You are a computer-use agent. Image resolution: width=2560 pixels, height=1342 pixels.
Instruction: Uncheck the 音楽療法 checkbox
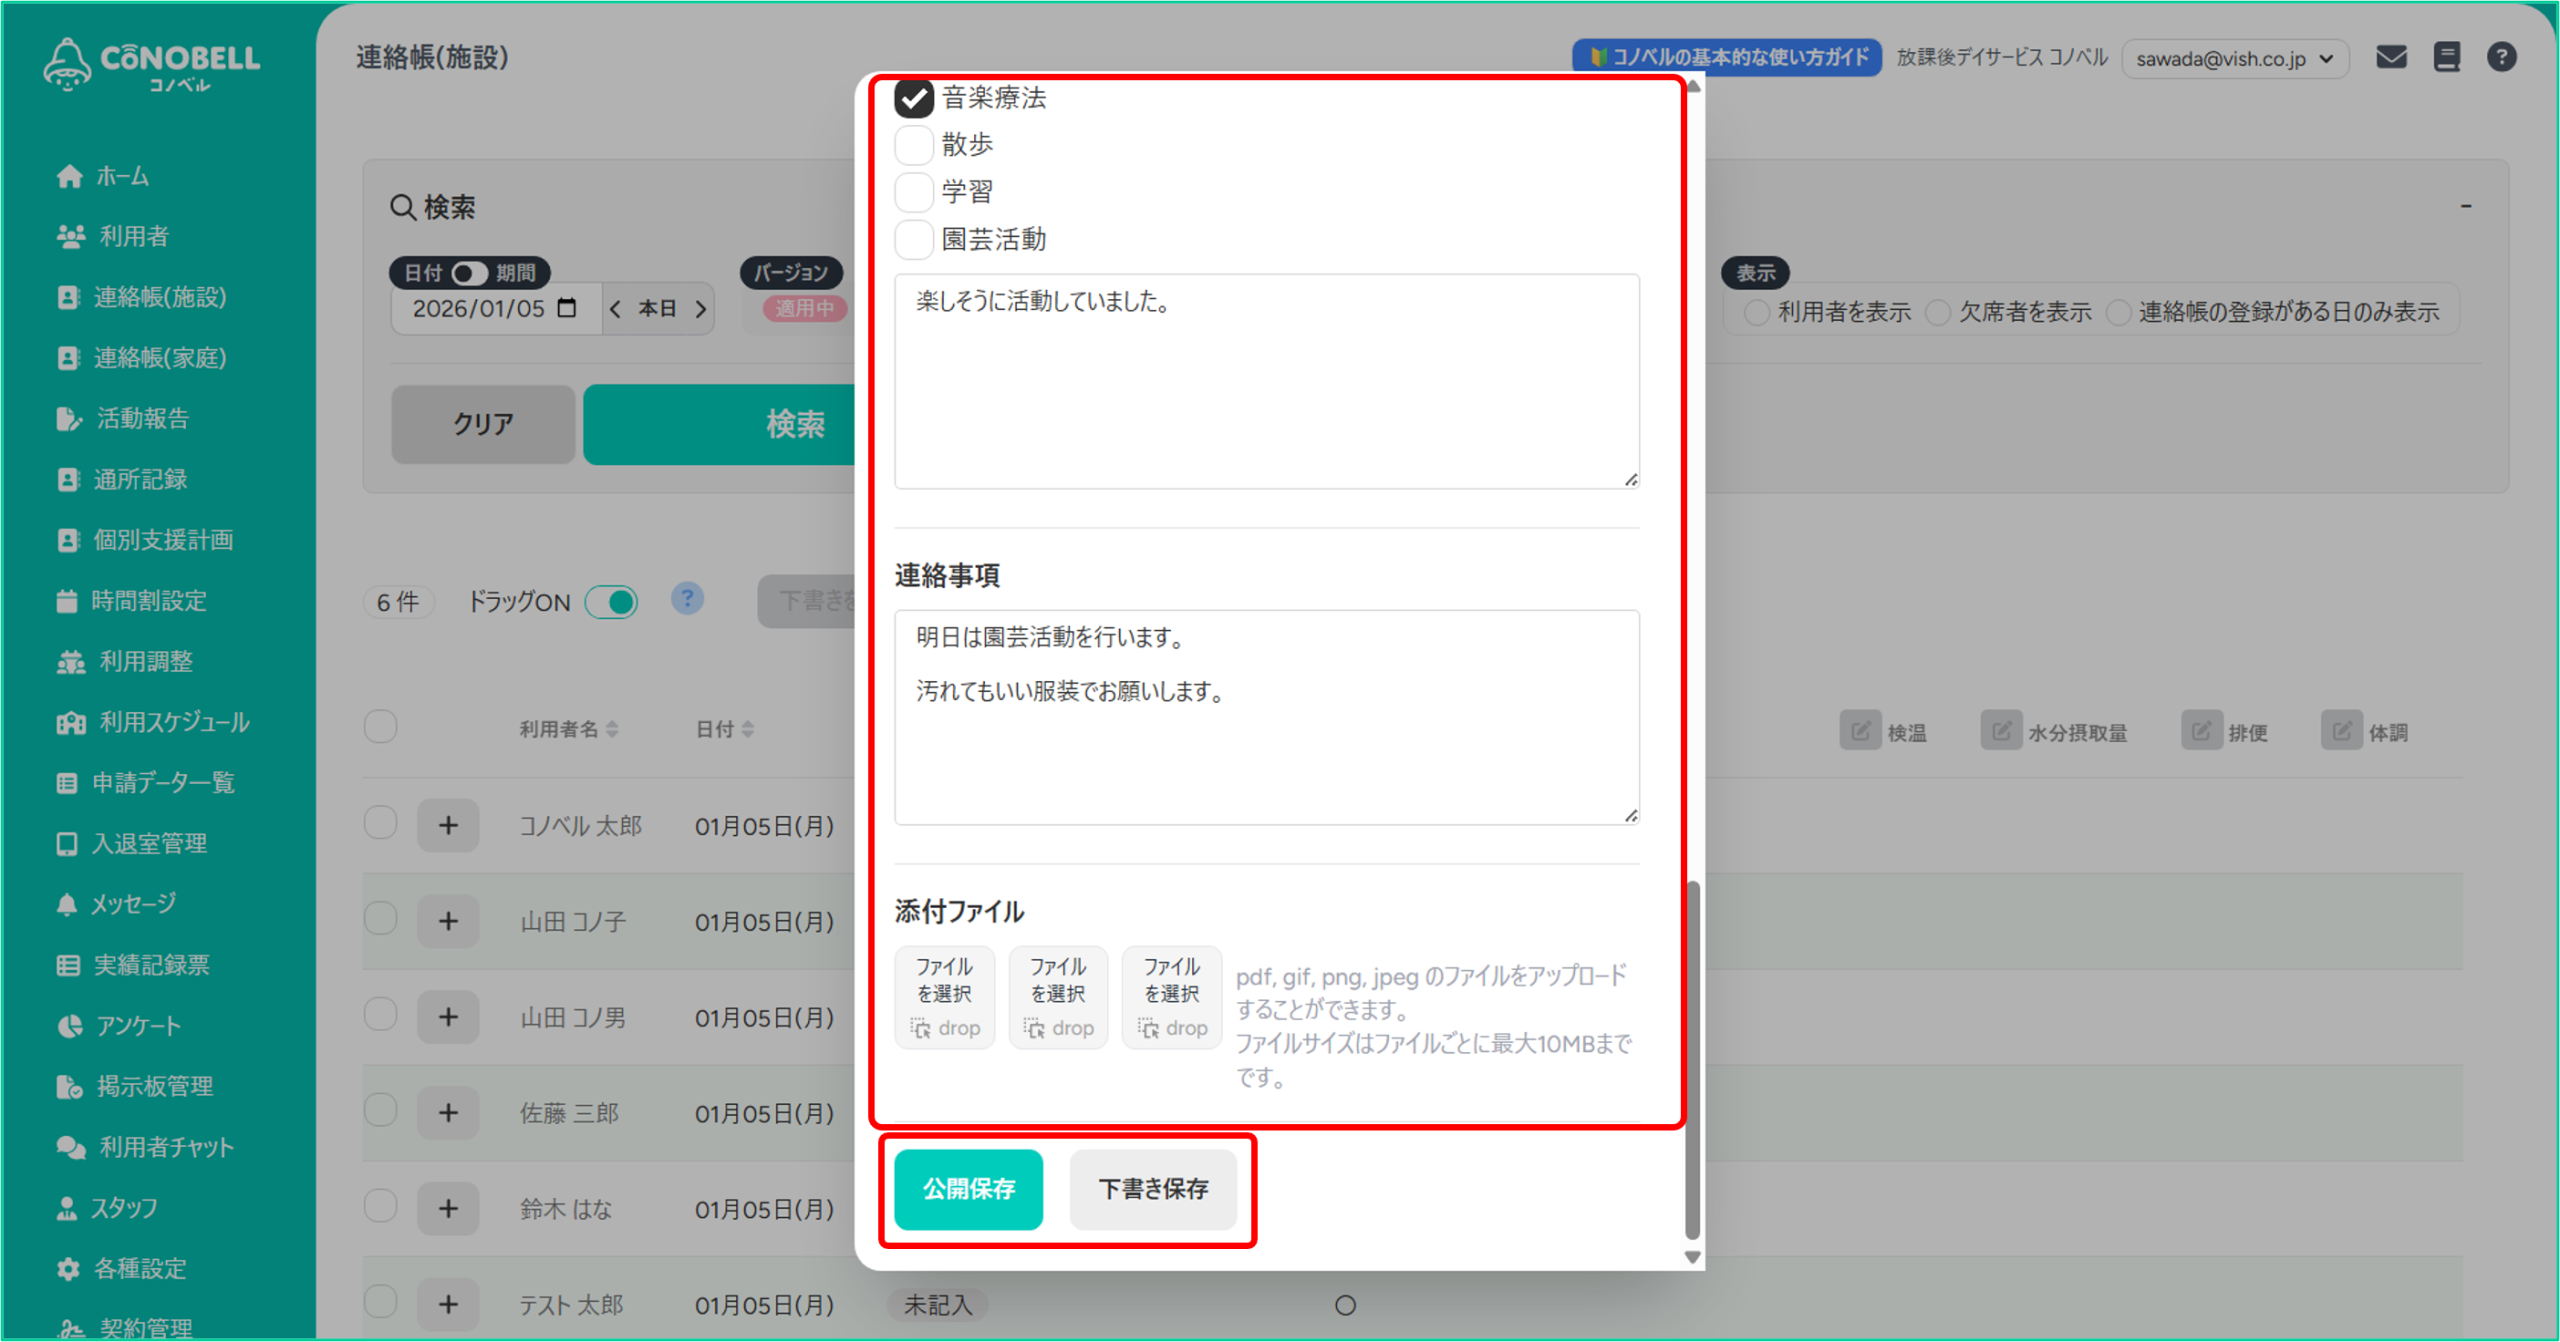coord(913,97)
